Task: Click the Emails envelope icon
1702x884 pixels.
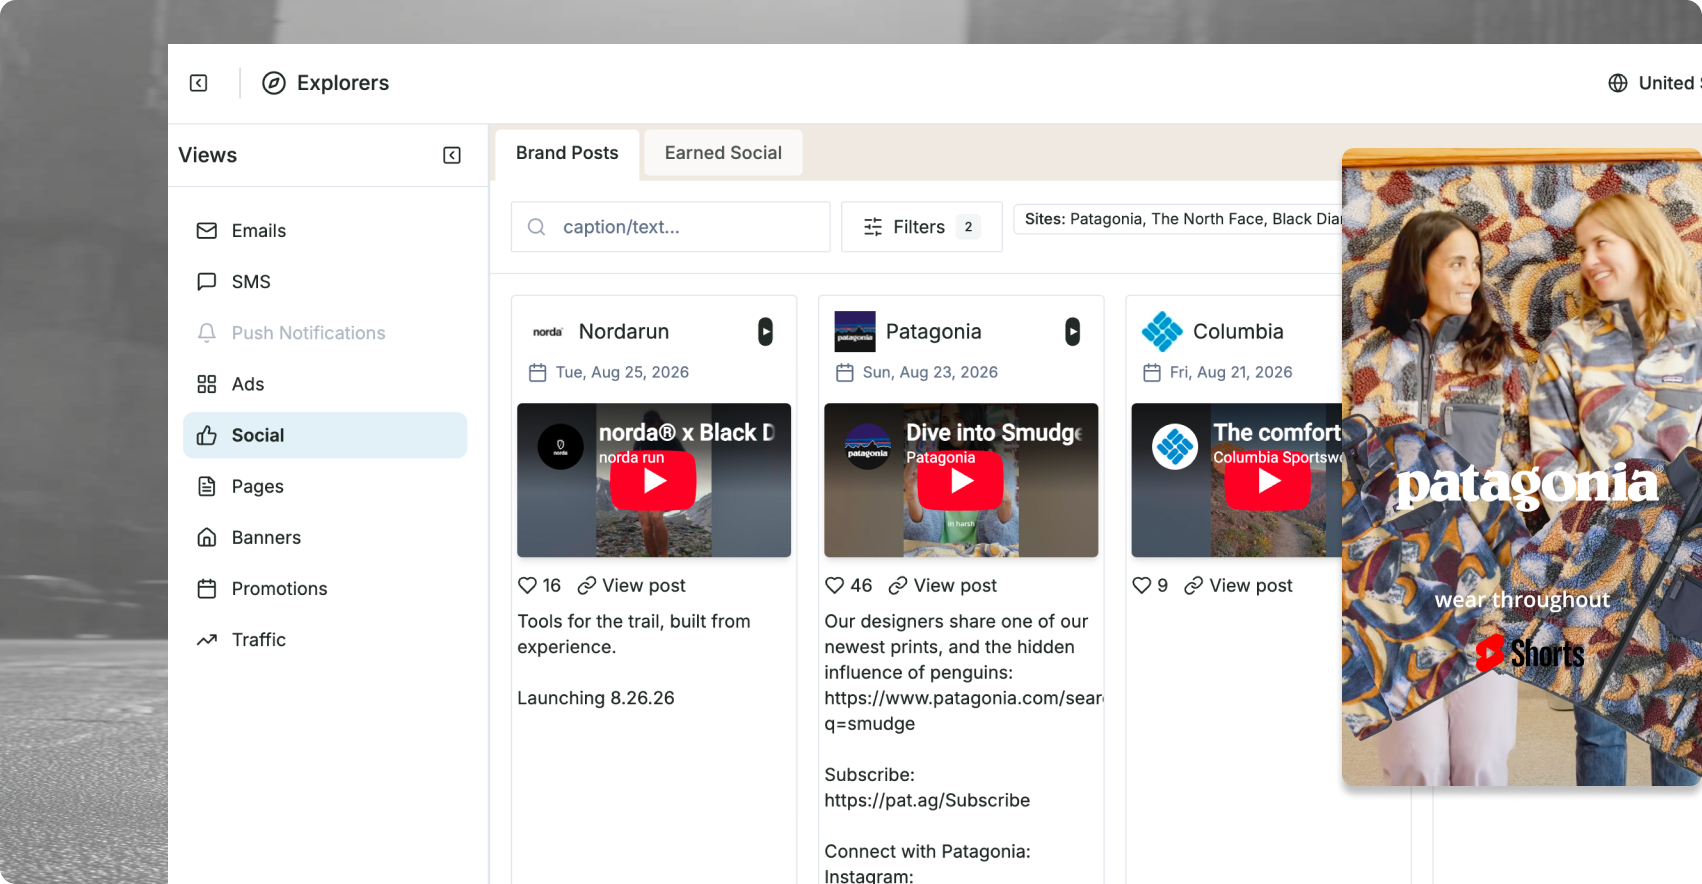Action: tap(207, 231)
